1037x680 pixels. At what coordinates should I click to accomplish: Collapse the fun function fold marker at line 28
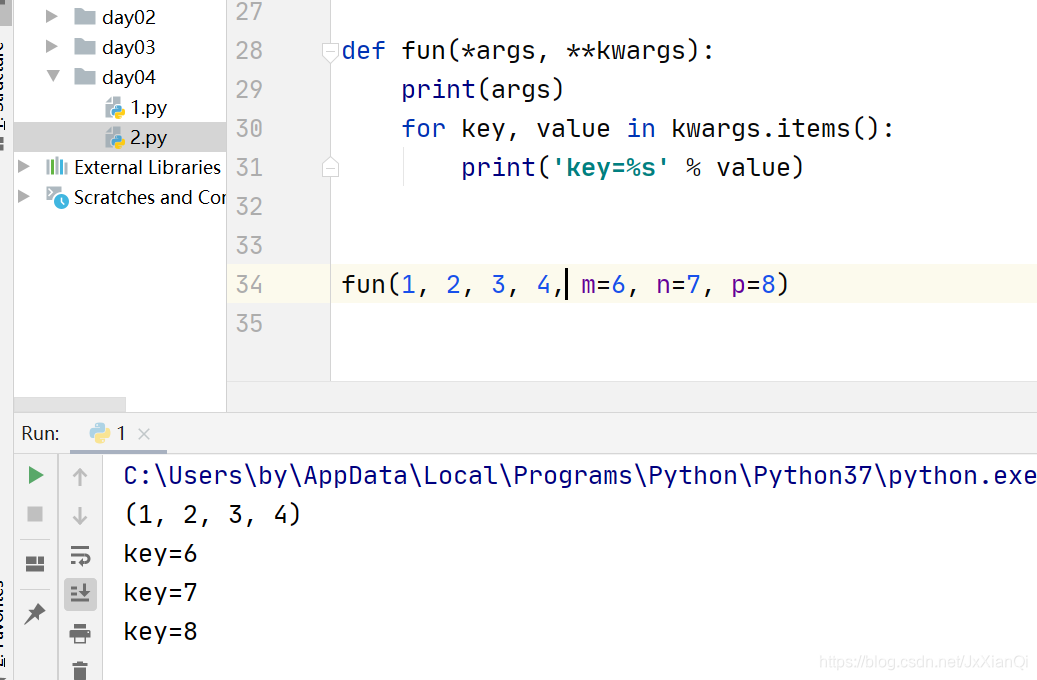click(x=330, y=51)
